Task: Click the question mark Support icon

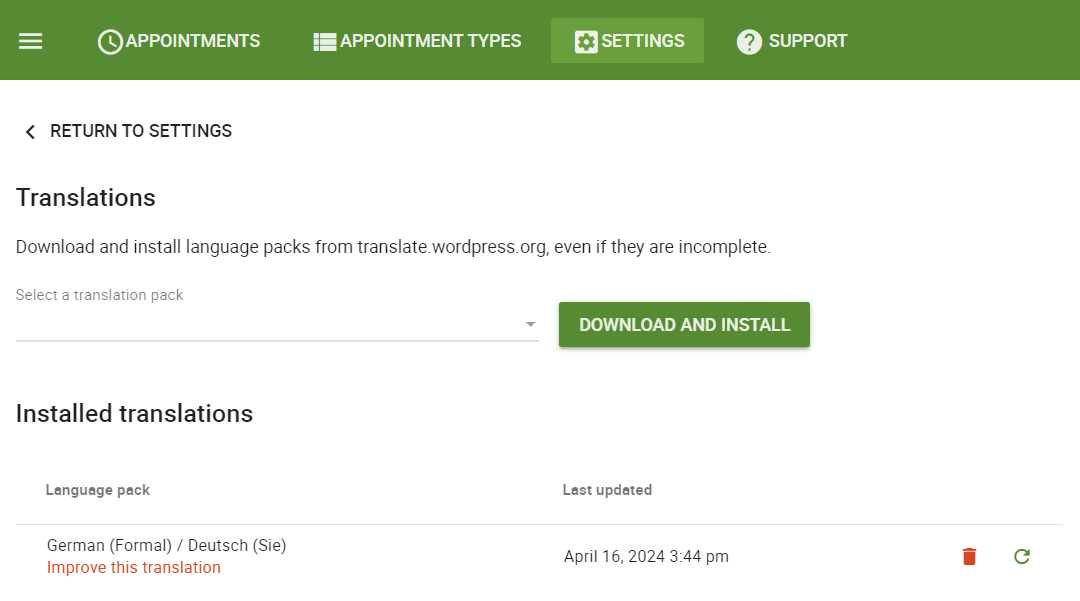Action: coord(748,40)
